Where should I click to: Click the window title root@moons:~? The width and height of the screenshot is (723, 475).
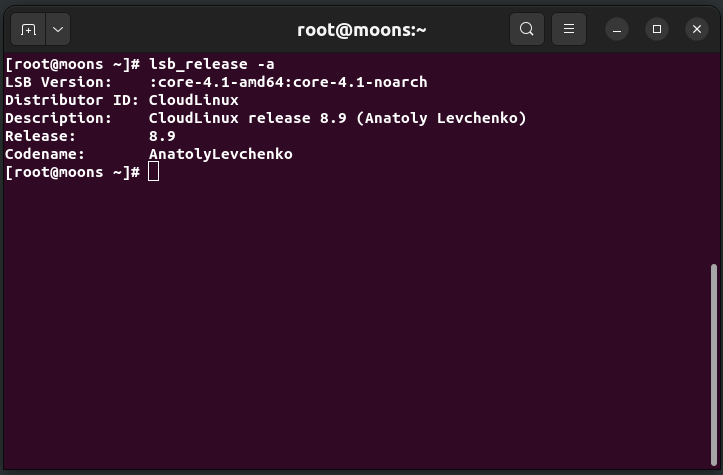click(362, 30)
